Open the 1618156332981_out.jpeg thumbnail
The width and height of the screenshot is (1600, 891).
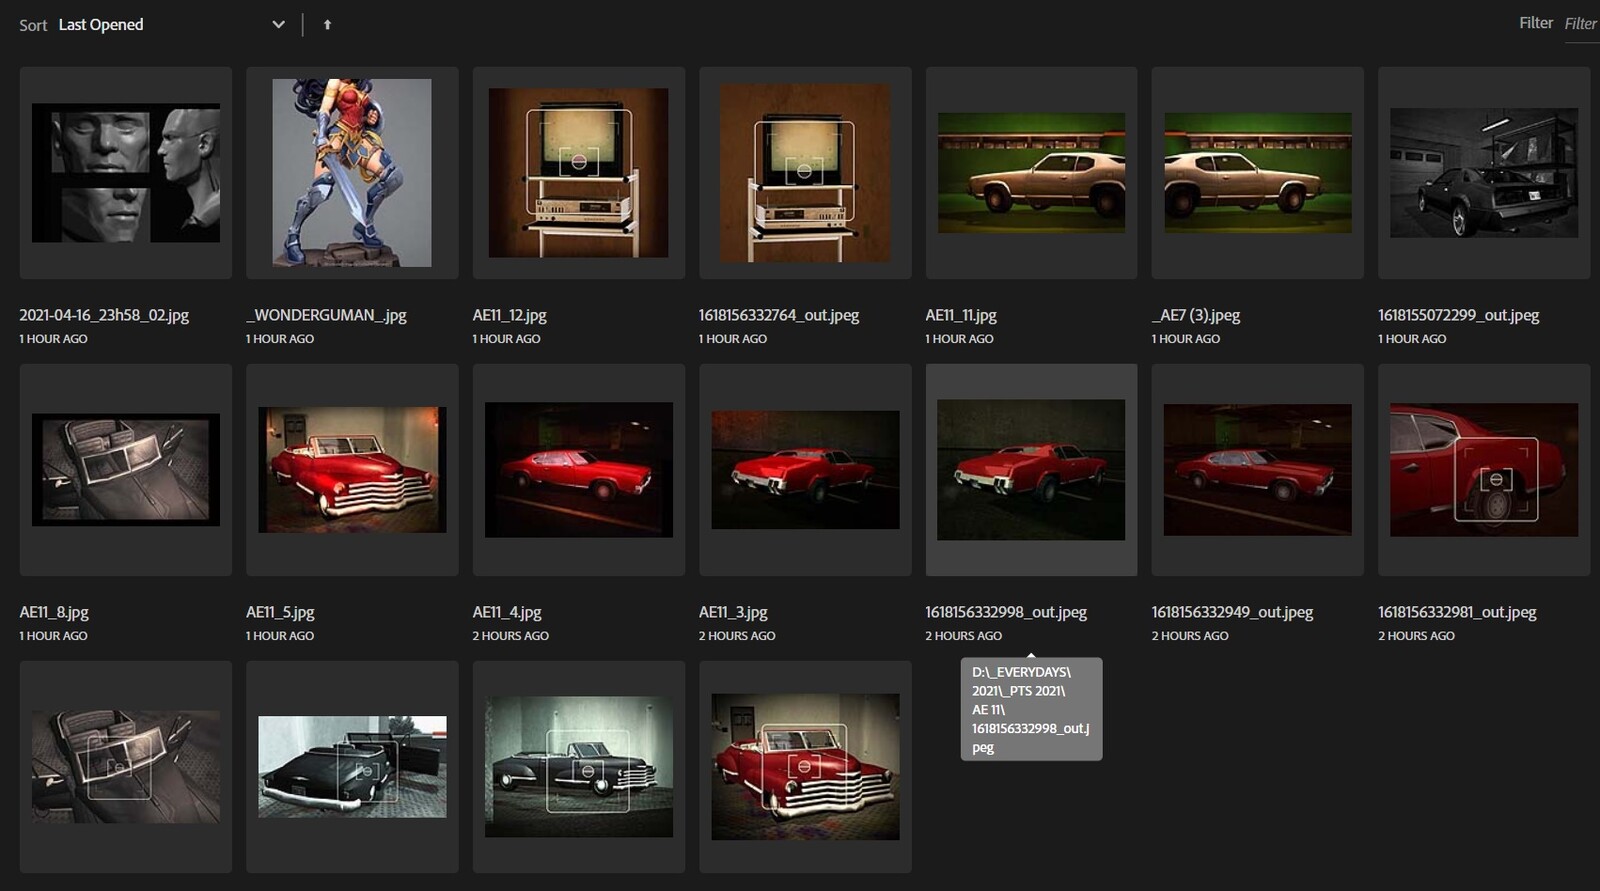(x=1484, y=470)
